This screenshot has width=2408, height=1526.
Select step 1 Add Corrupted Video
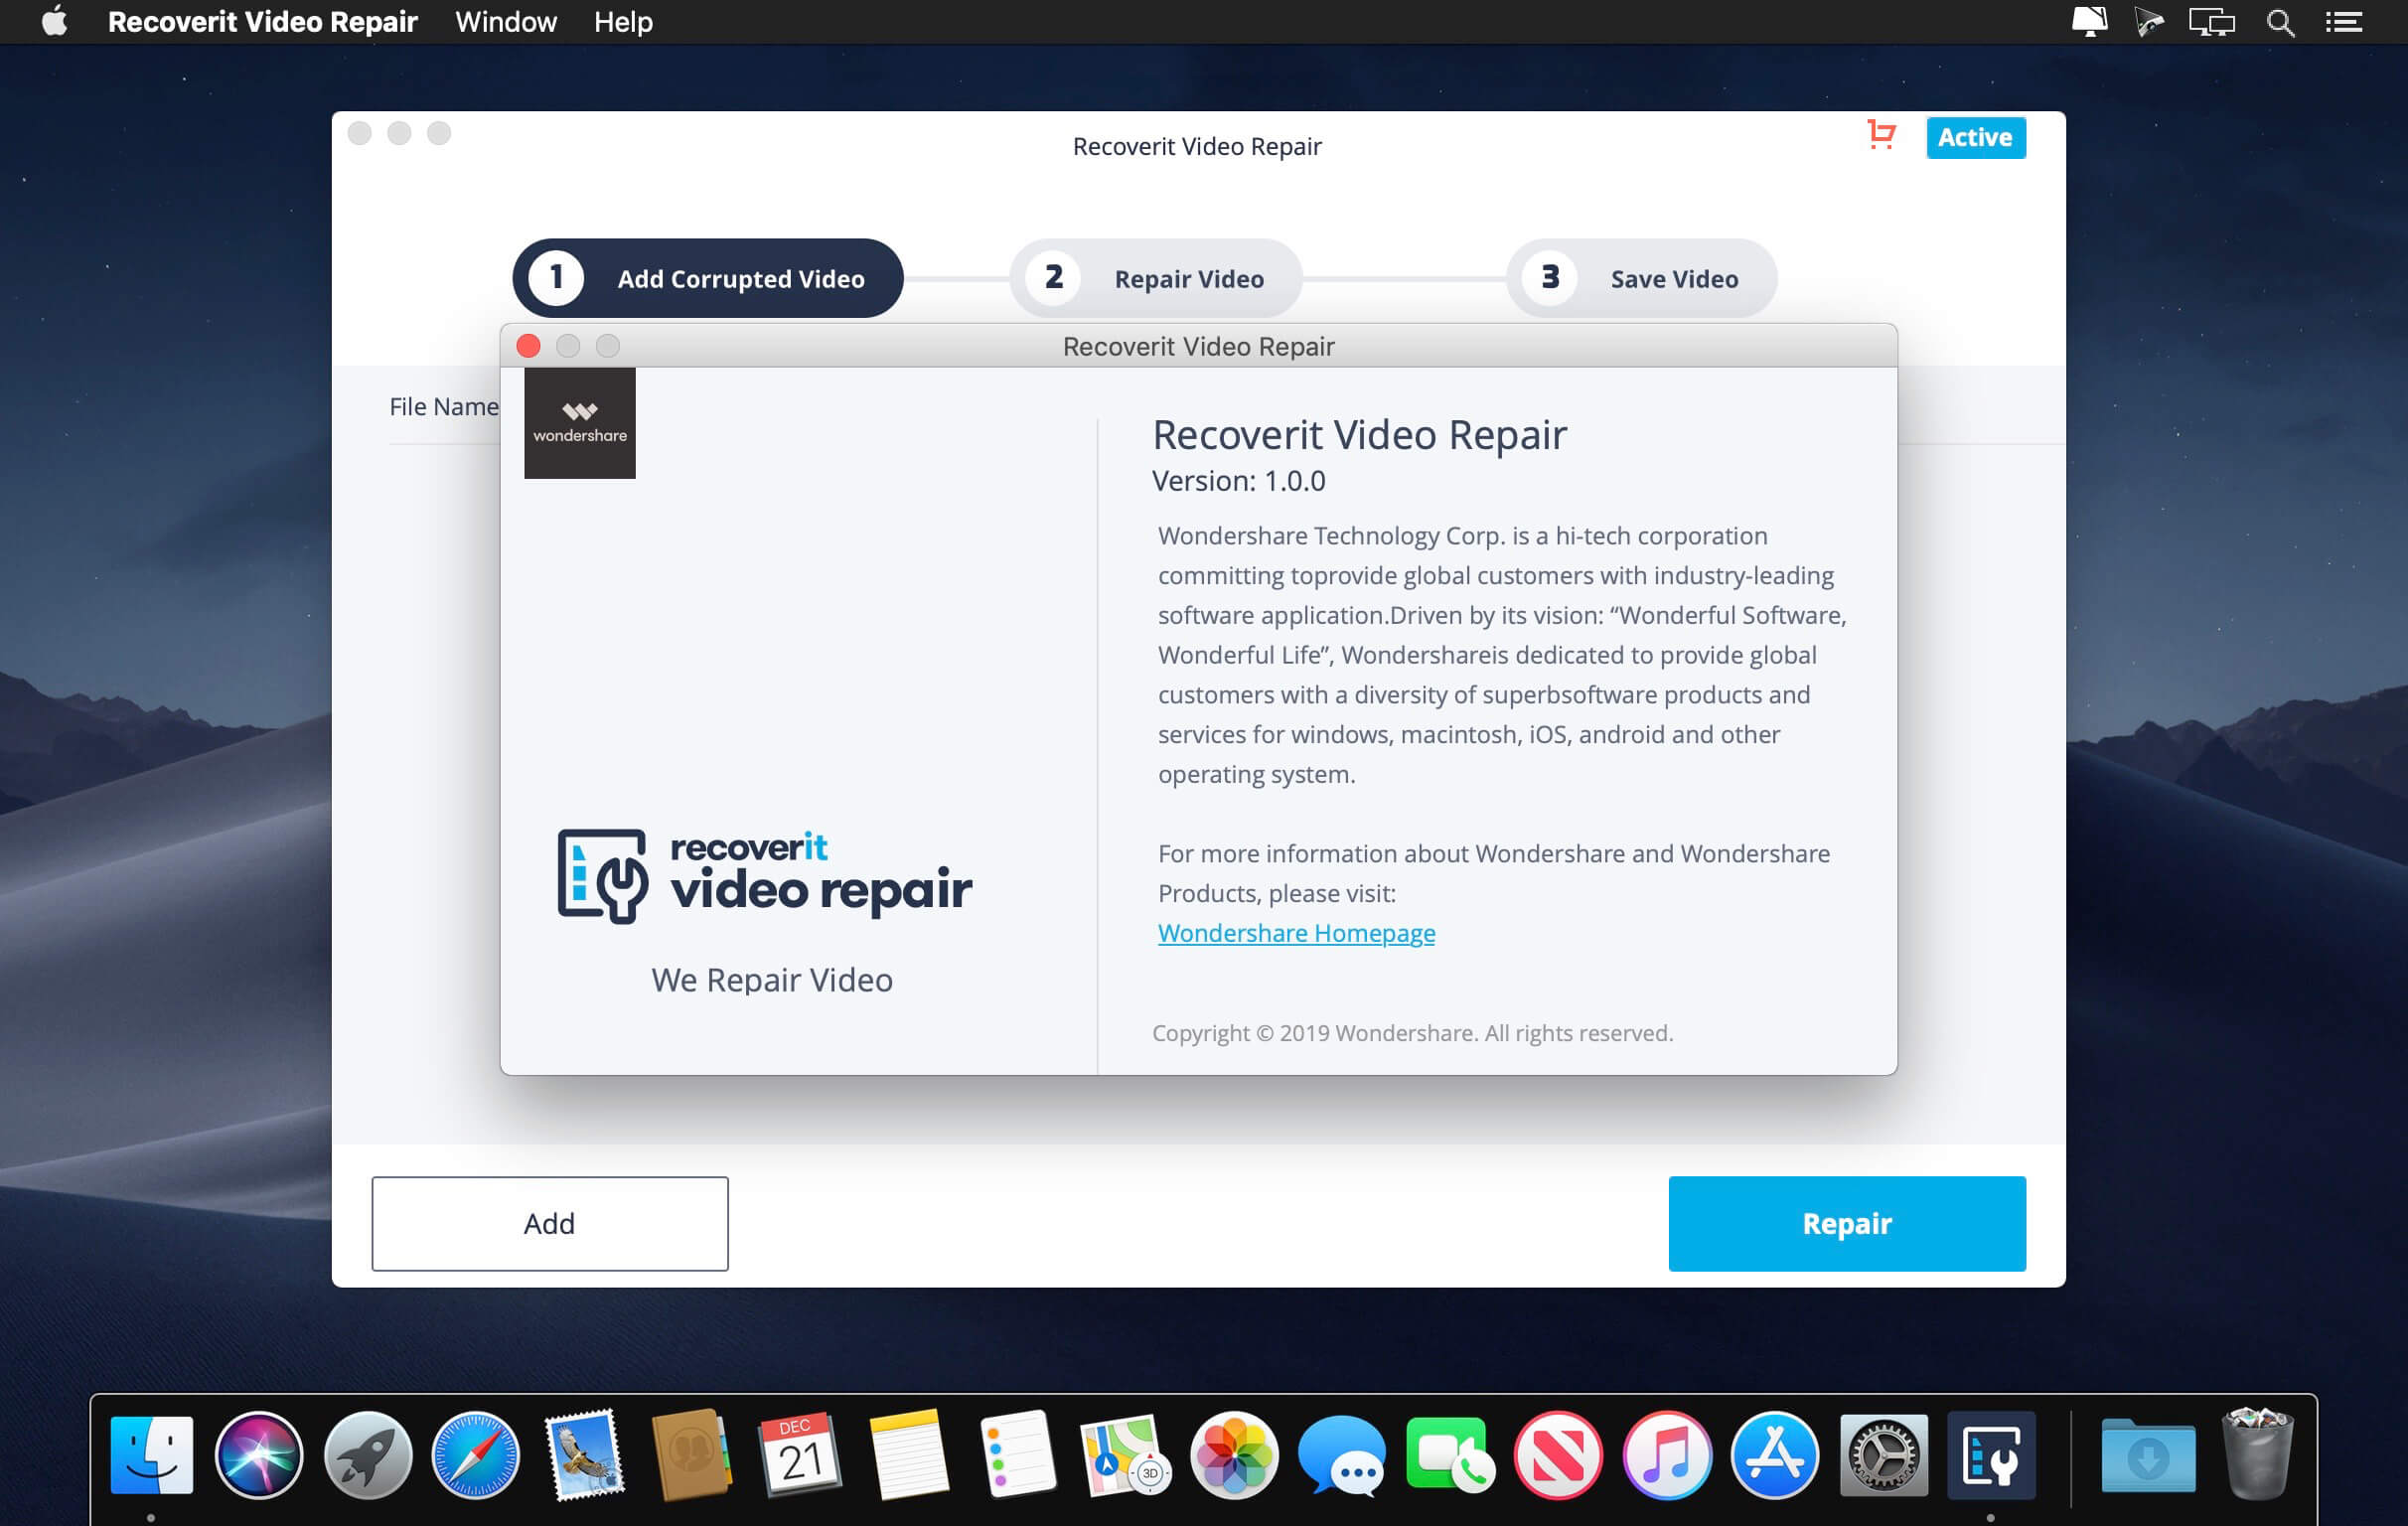click(708, 278)
